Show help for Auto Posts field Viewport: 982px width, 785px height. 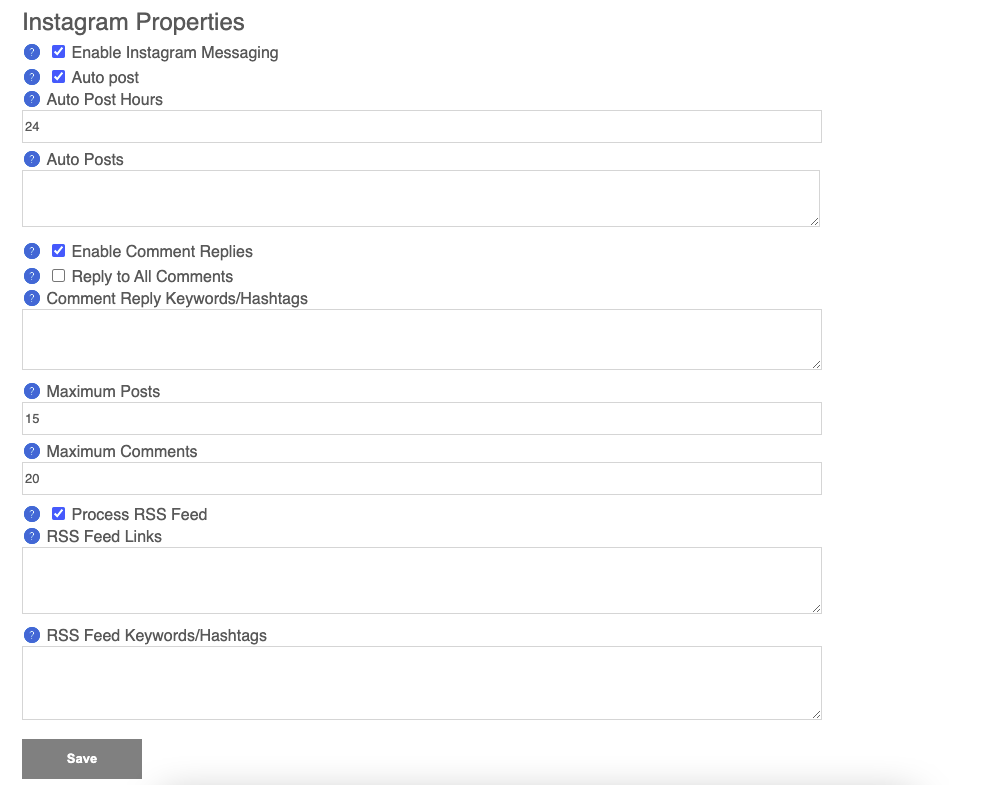32,159
